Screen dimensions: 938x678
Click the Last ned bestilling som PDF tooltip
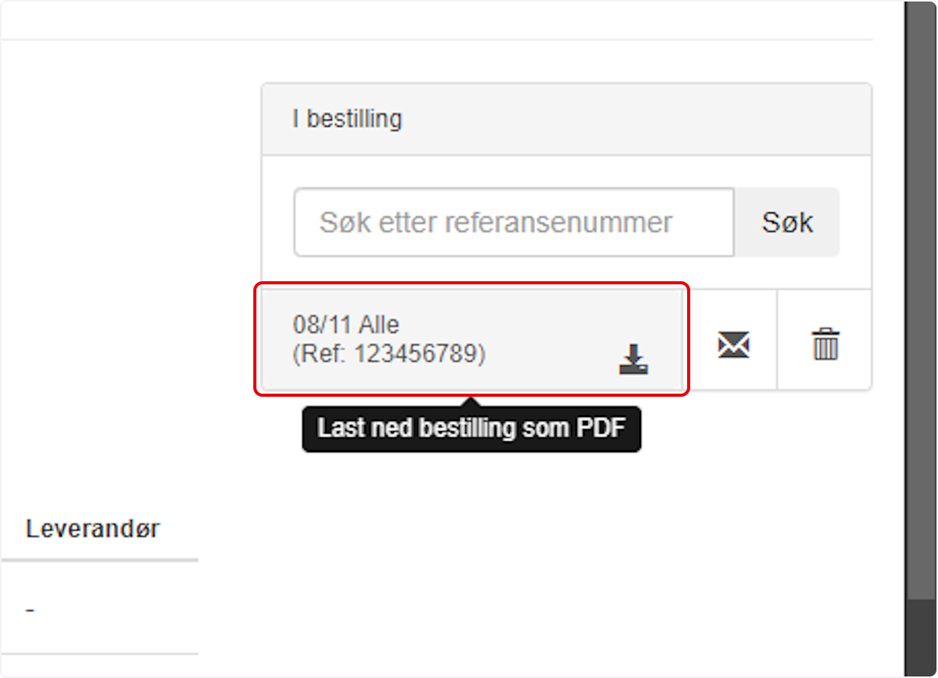471,429
